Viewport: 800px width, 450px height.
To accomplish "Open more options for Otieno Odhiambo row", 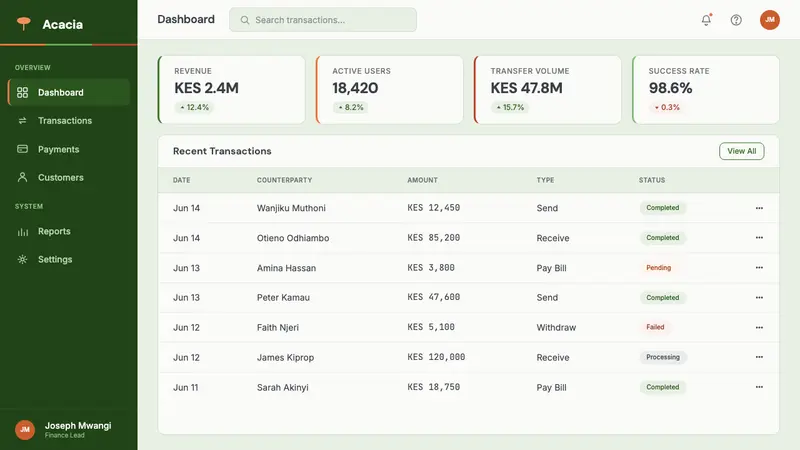I will pyautogui.click(x=759, y=238).
